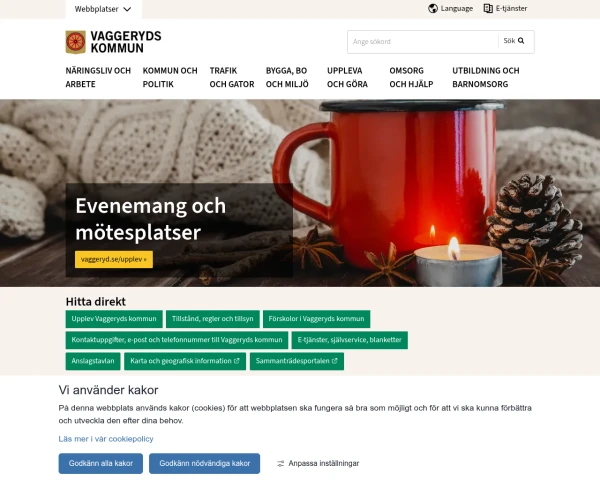Open the Näringsliv och arbete menu
This screenshot has height=480, width=600.
98,77
